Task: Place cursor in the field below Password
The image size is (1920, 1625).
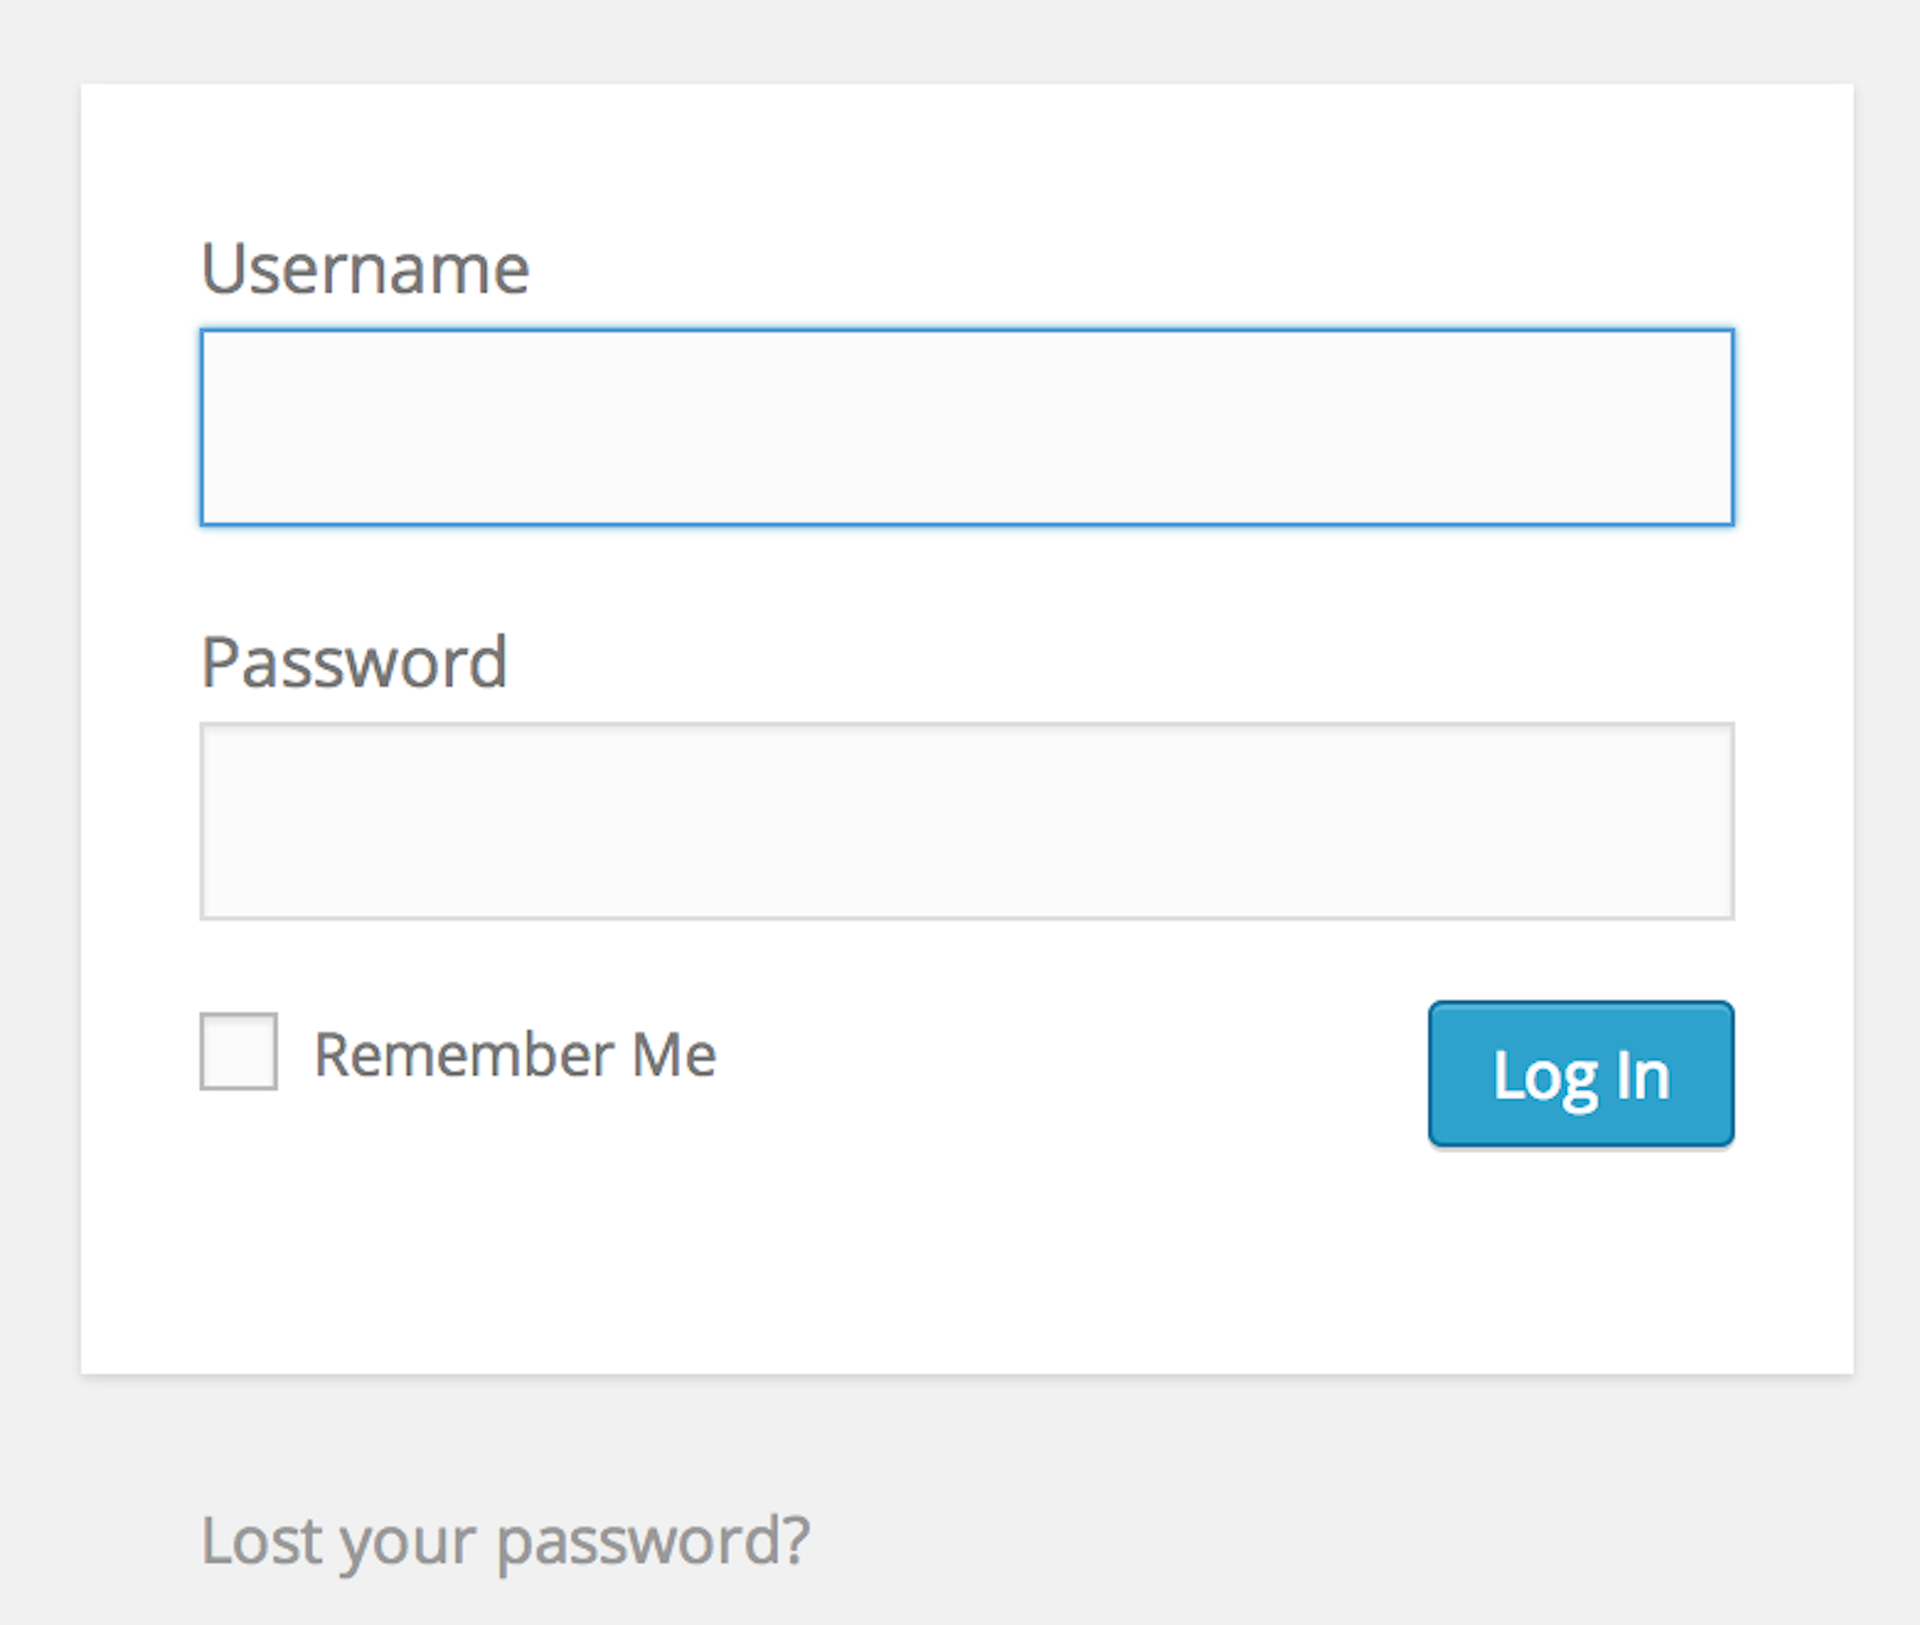Action: click(966, 820)
